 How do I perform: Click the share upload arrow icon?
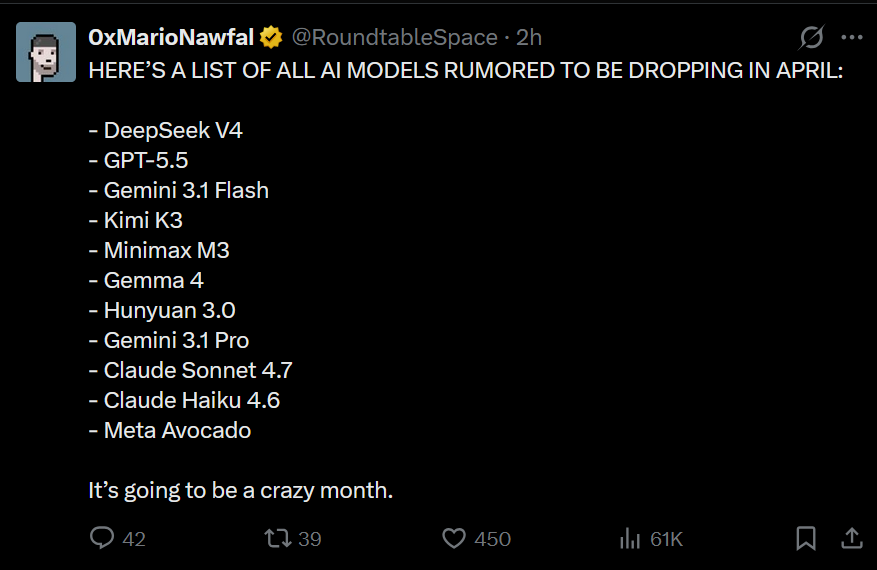click(x=851, y=539)
